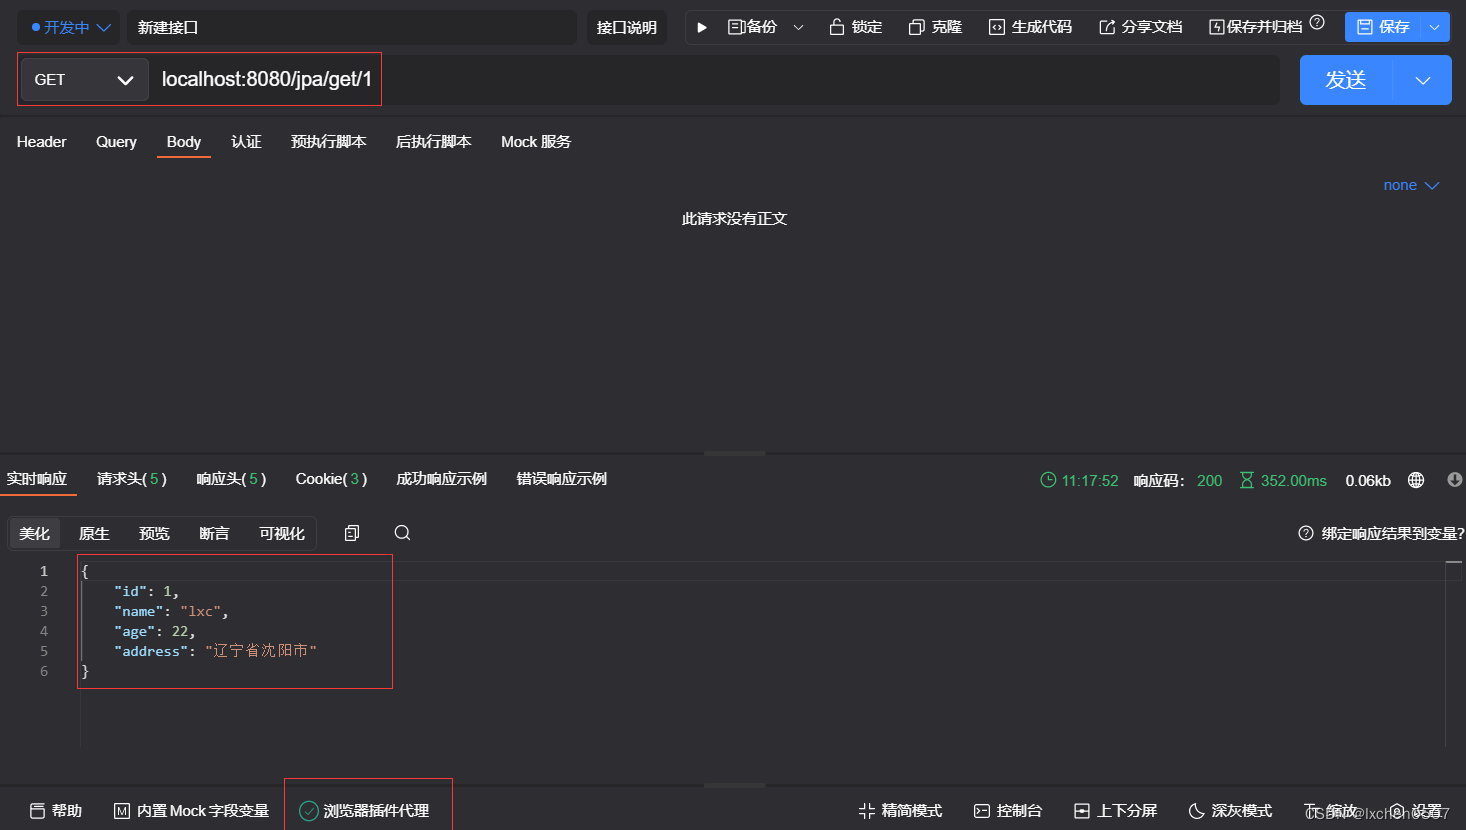1466x830 pixels.
Task: Open the GET method dropdown
Action: tap(84, 79)
